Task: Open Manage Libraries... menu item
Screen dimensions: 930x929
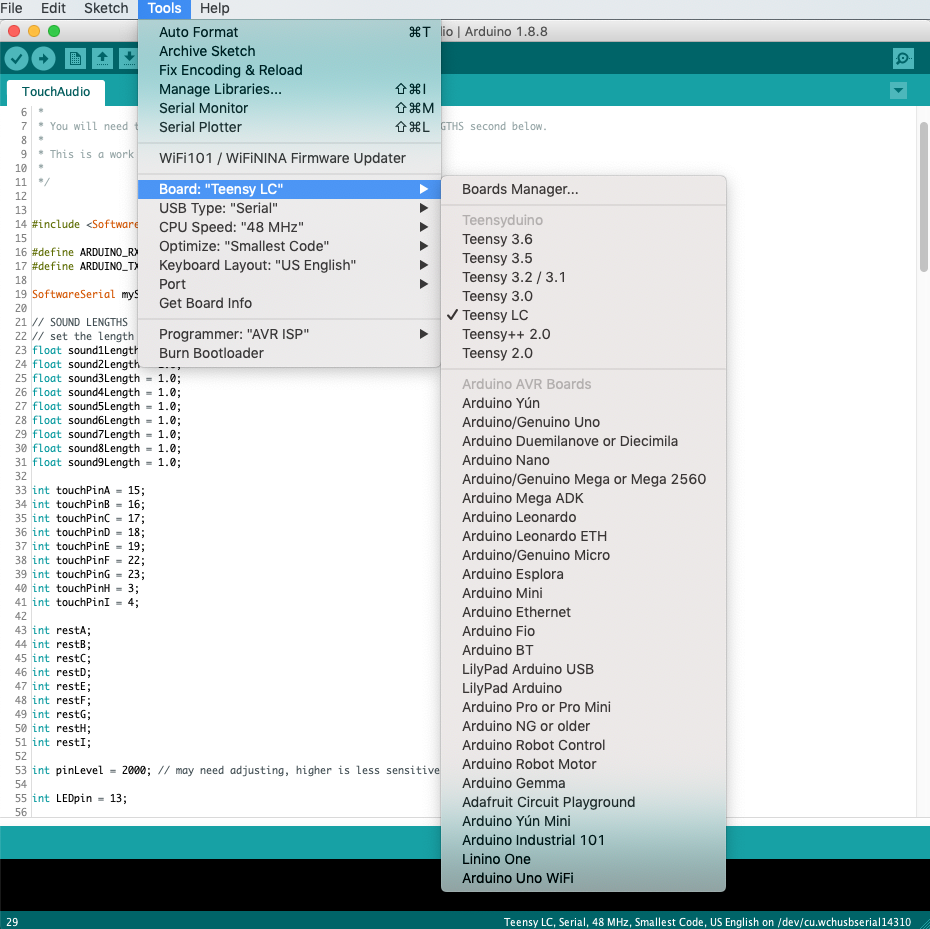Action: pos(289,89)
